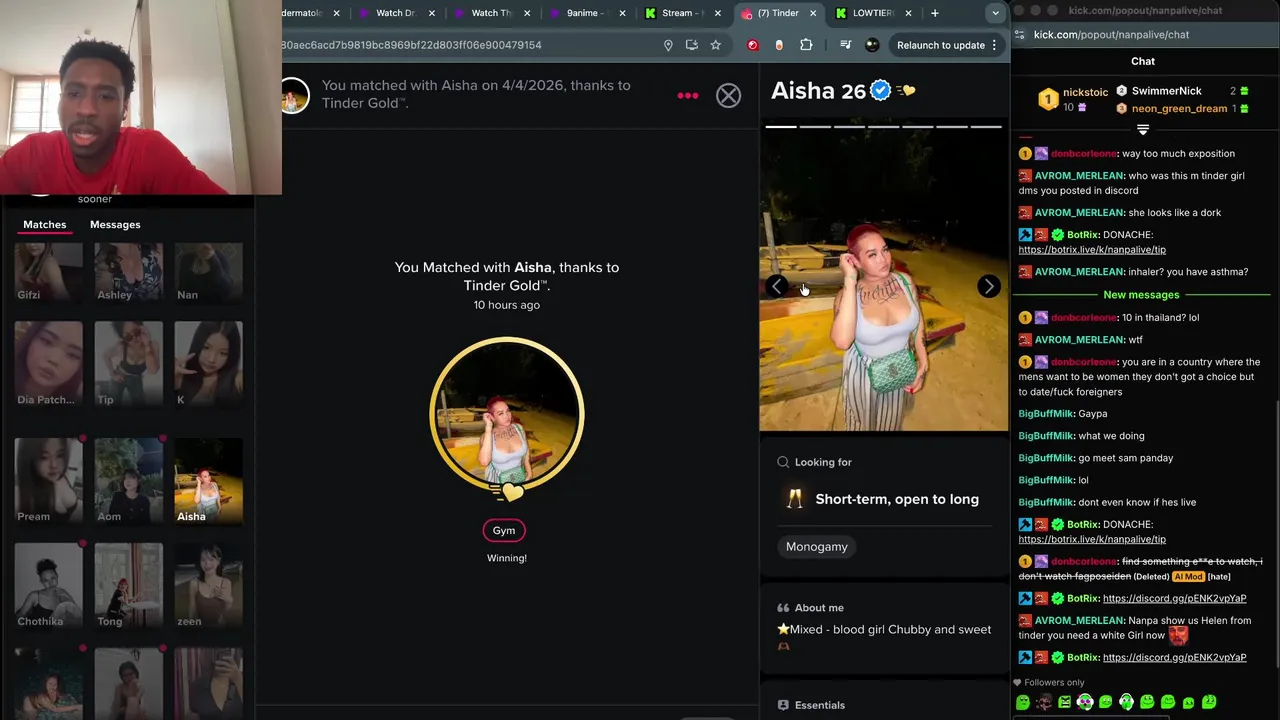Image resolution: width=1280 pixels, height=720 pixels.
Task: Click Short-term, open to long text
Action: tap(897, 499)
